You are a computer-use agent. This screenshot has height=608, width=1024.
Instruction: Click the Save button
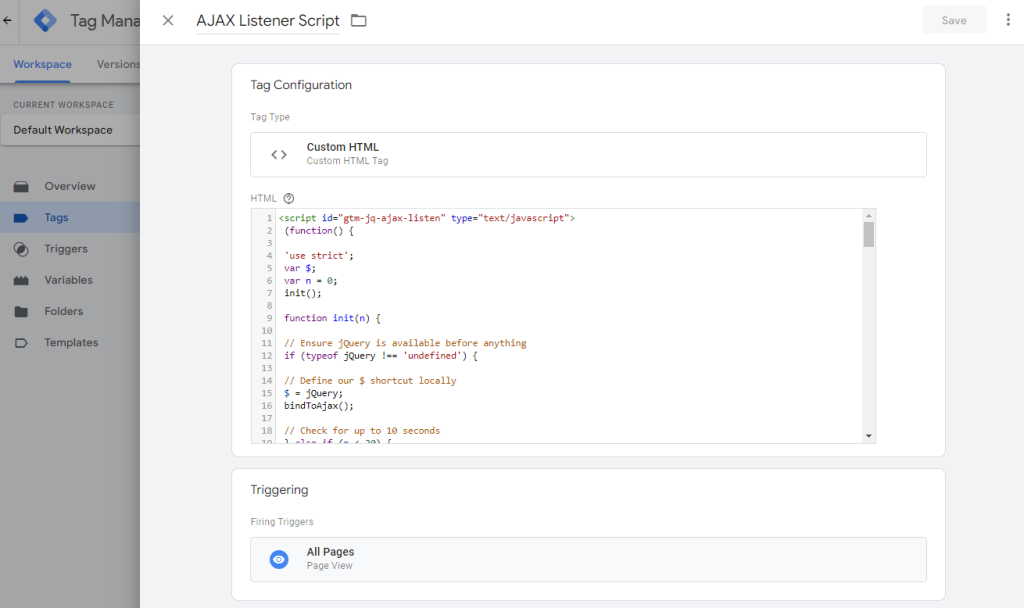click(953, 19)
